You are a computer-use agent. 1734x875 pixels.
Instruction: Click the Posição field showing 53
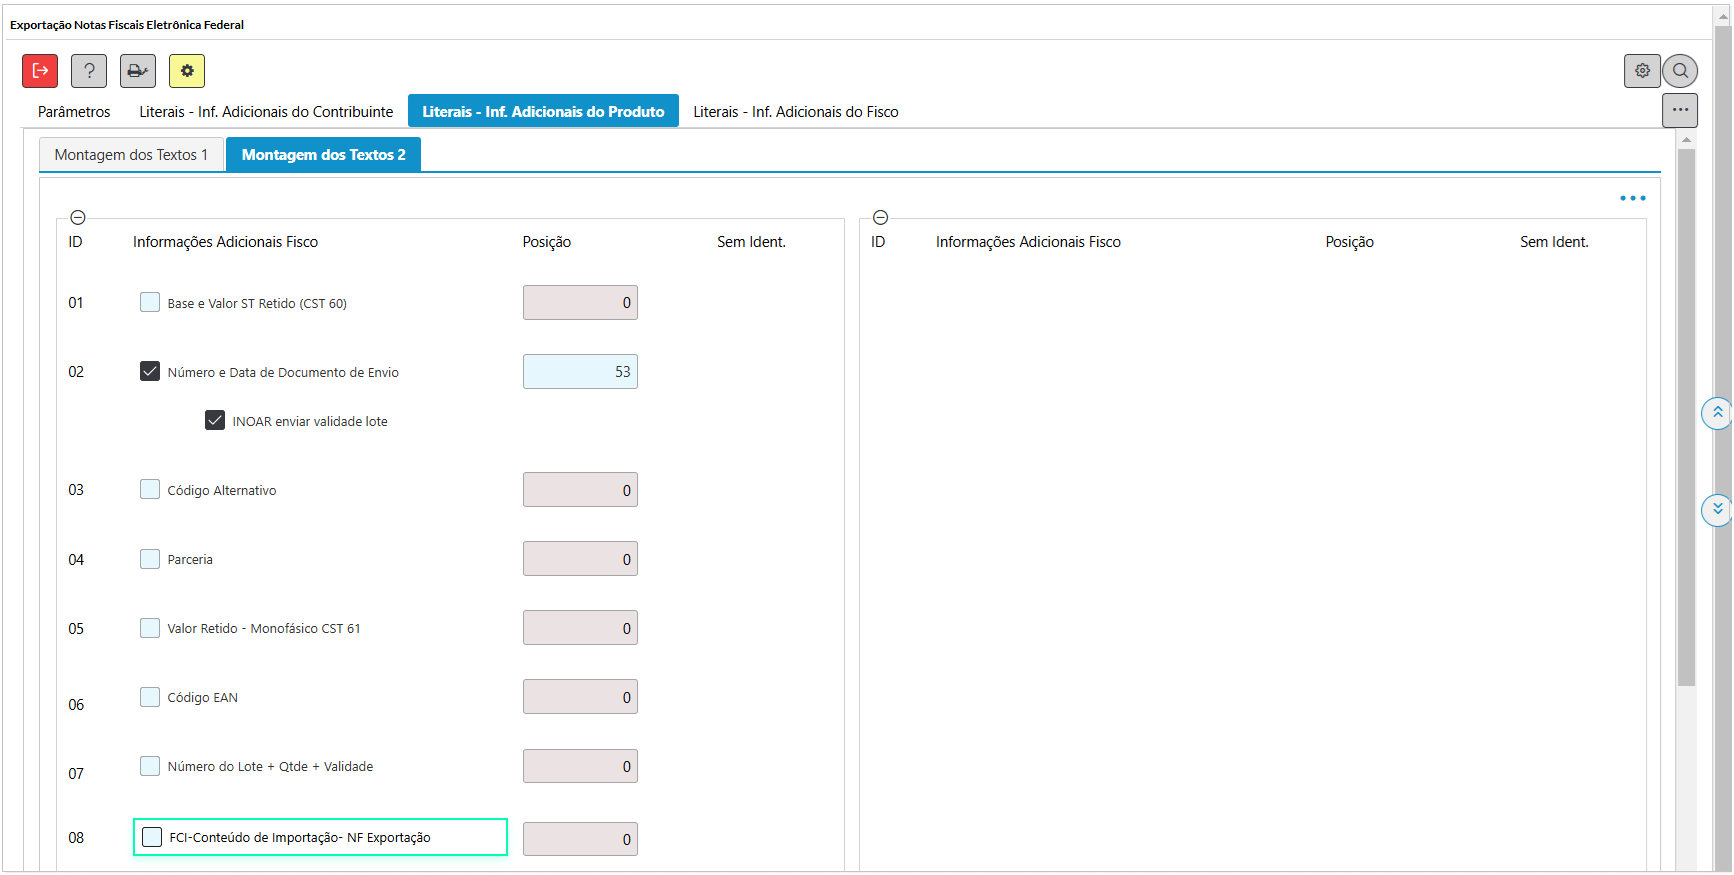click(x=580, y=372)
